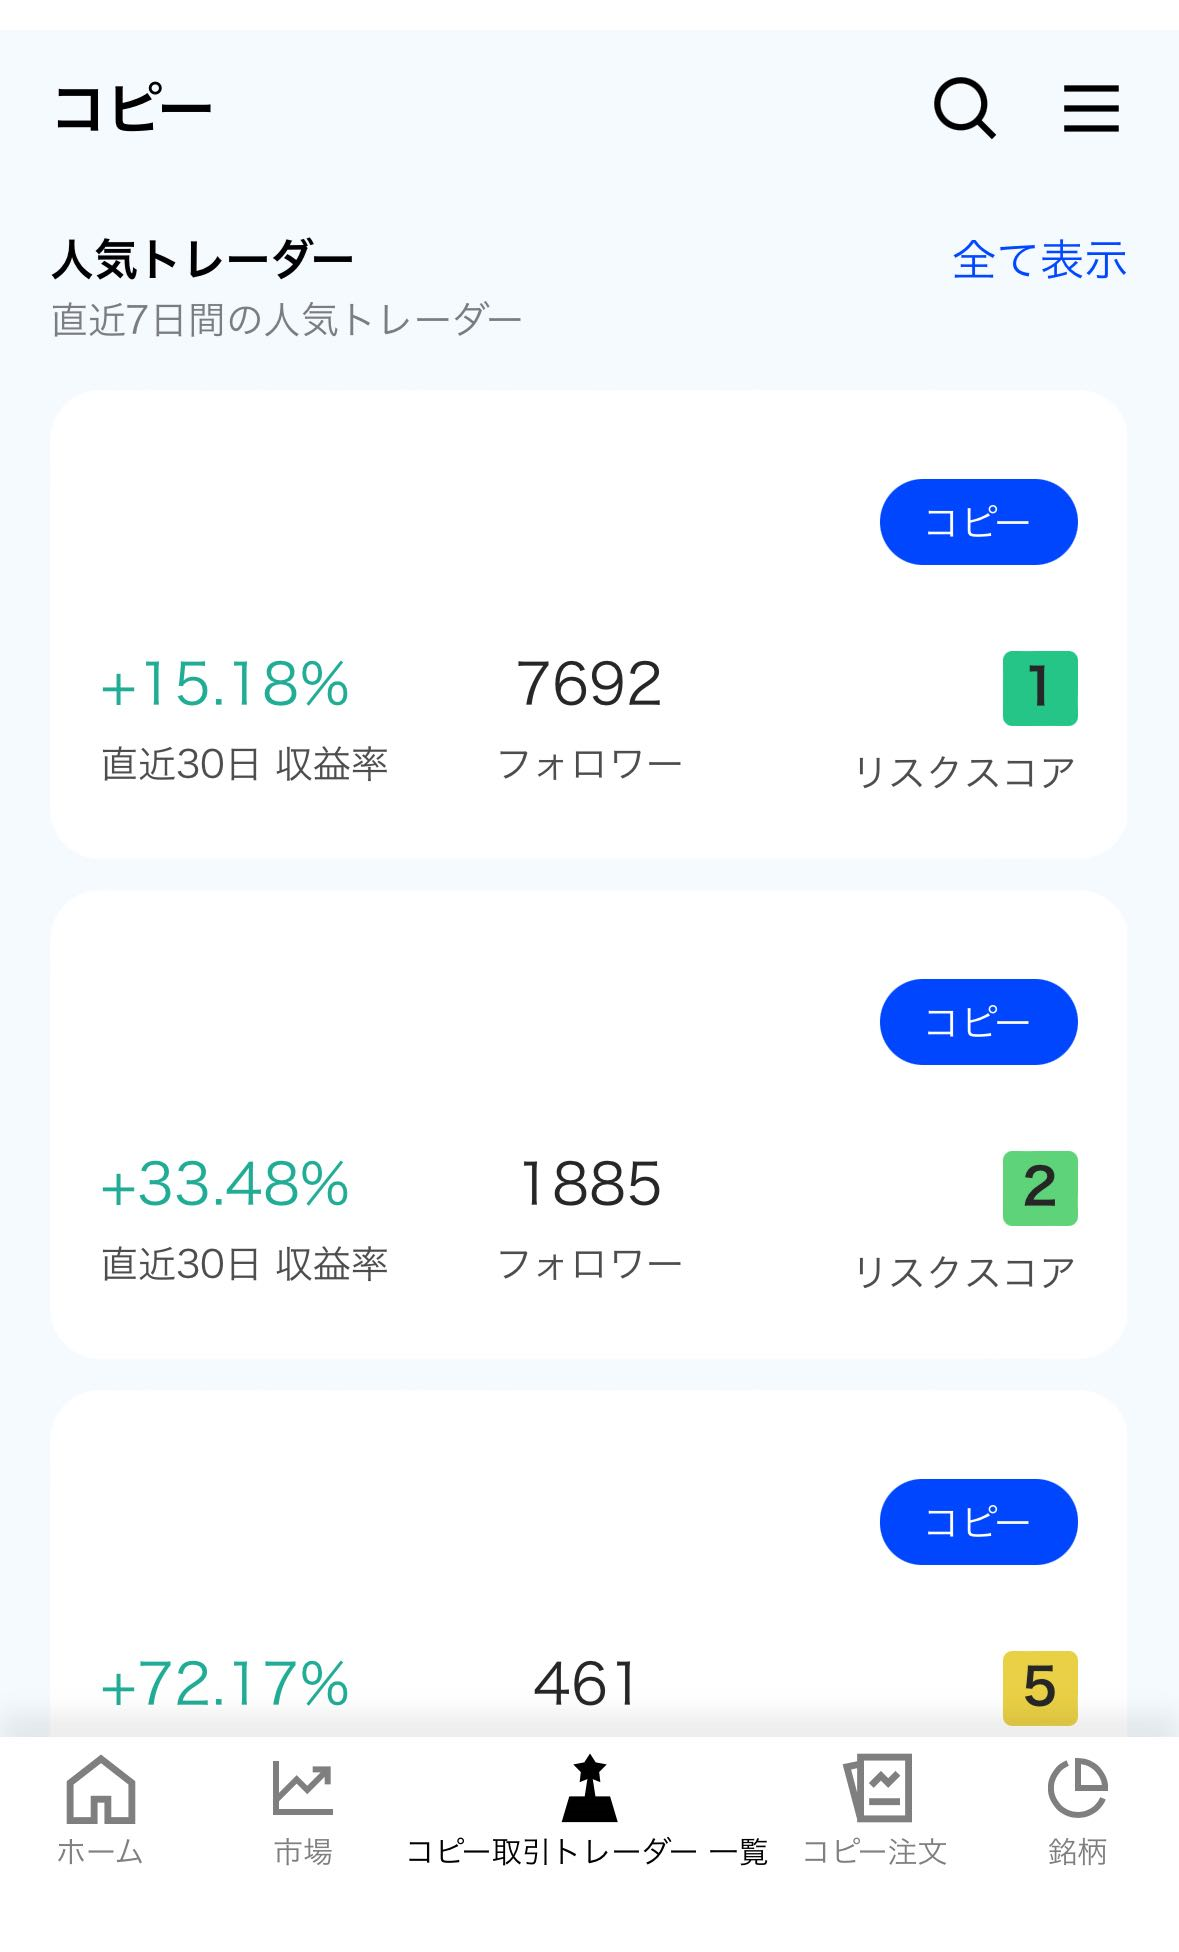Open the 市場 chart icon
This screenshot has height=1952, width=1179.
coord(303,1788)
